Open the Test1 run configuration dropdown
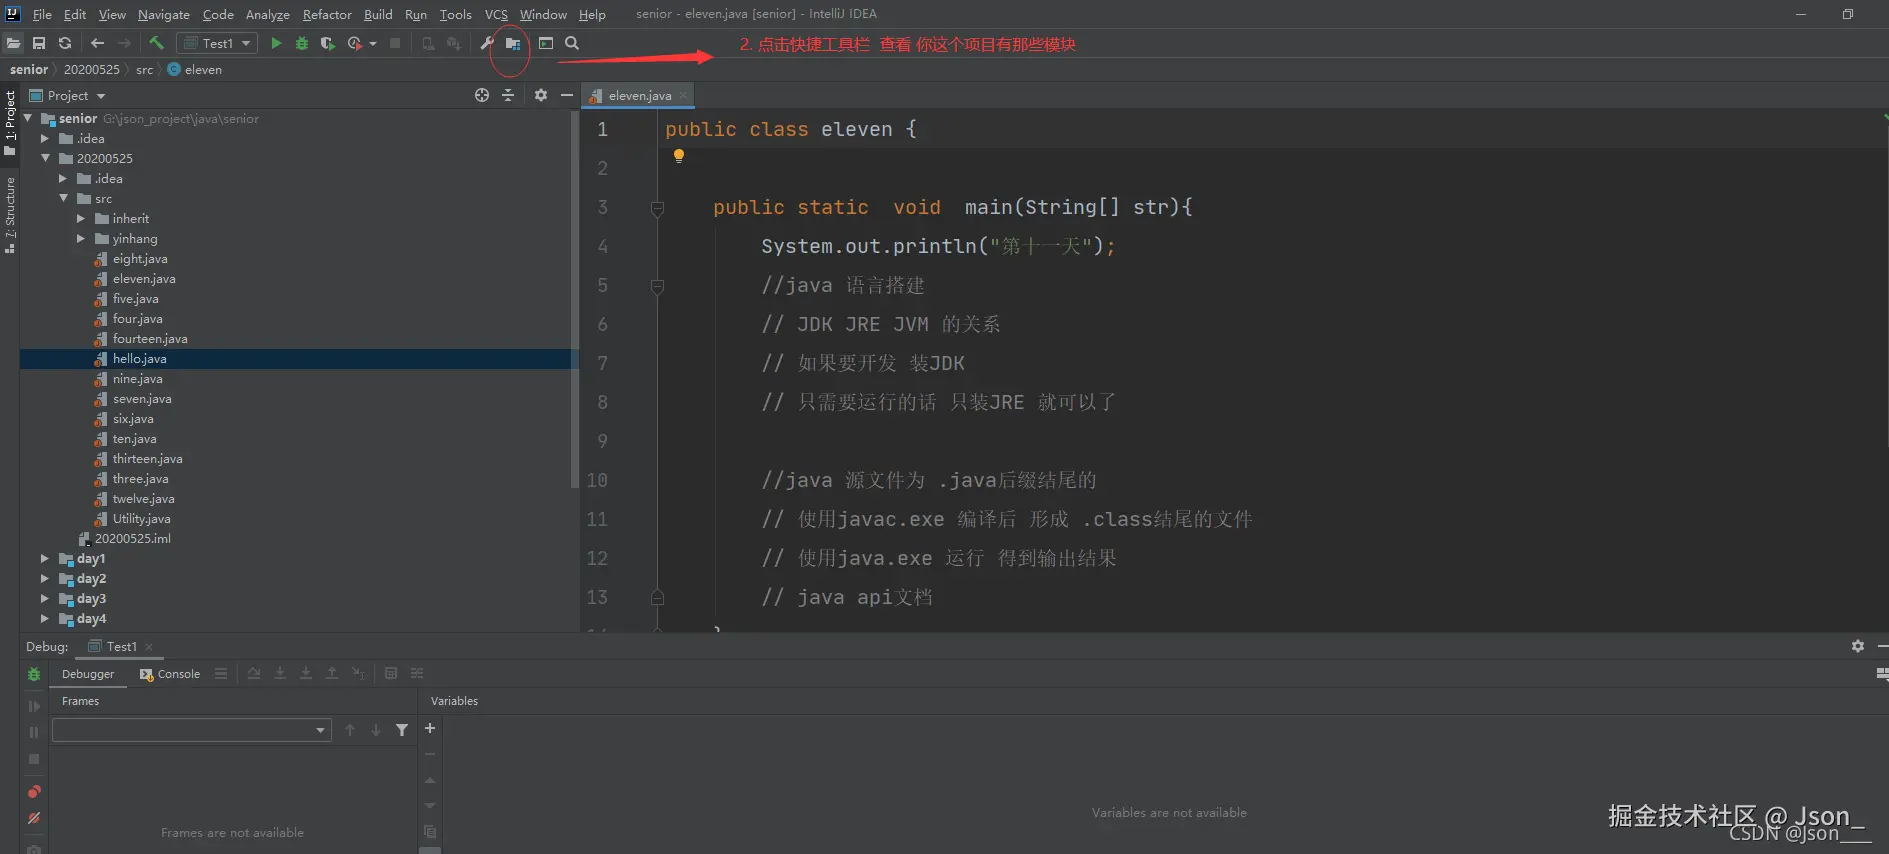The height and width of the screenshot is (854, 1889). click(218, 43)
